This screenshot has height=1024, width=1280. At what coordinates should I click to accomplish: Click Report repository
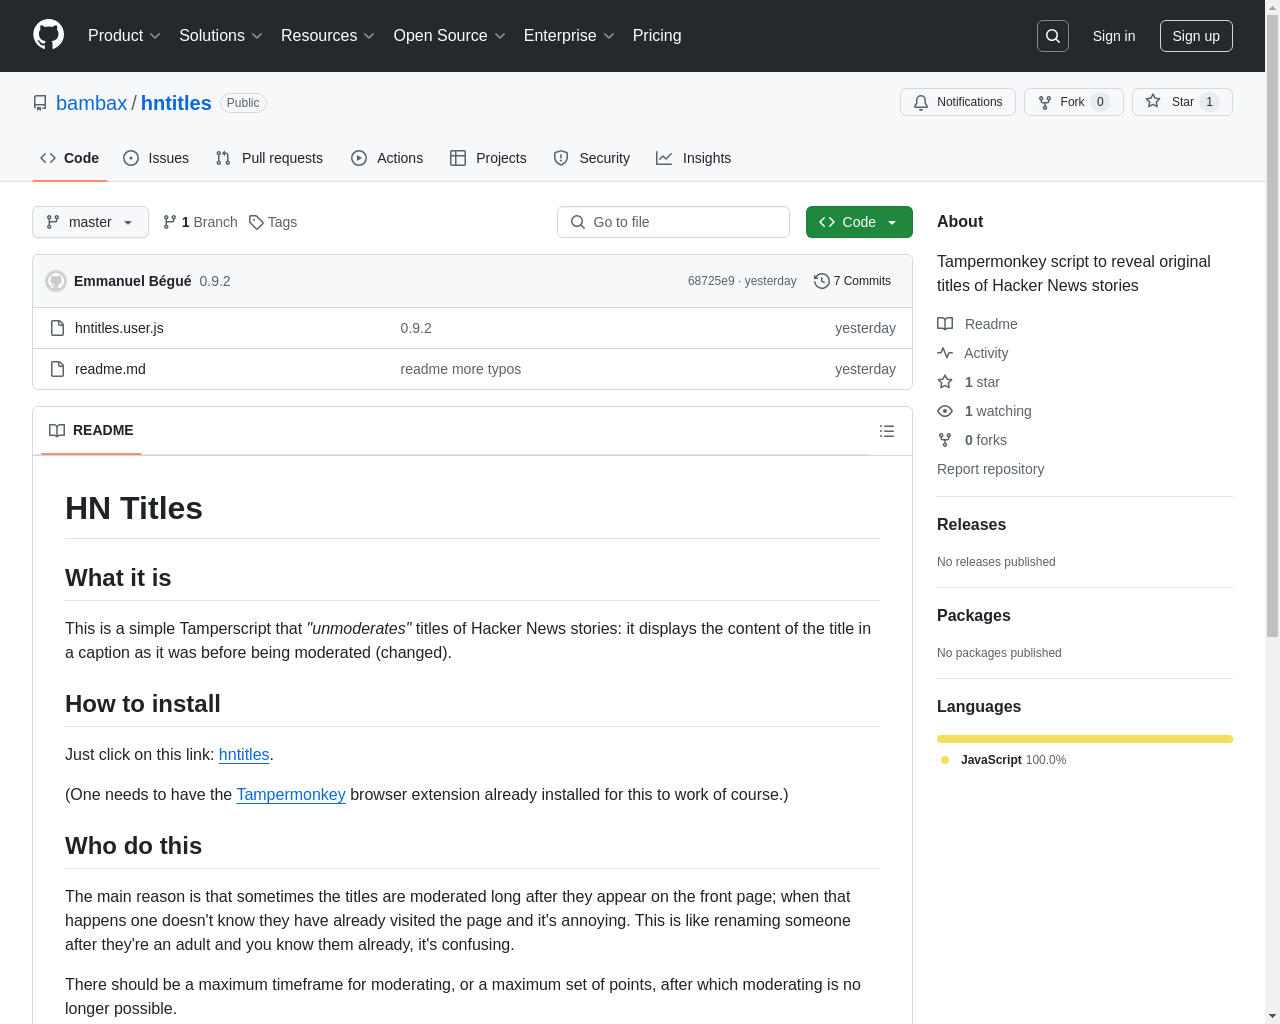click(990, 469)
